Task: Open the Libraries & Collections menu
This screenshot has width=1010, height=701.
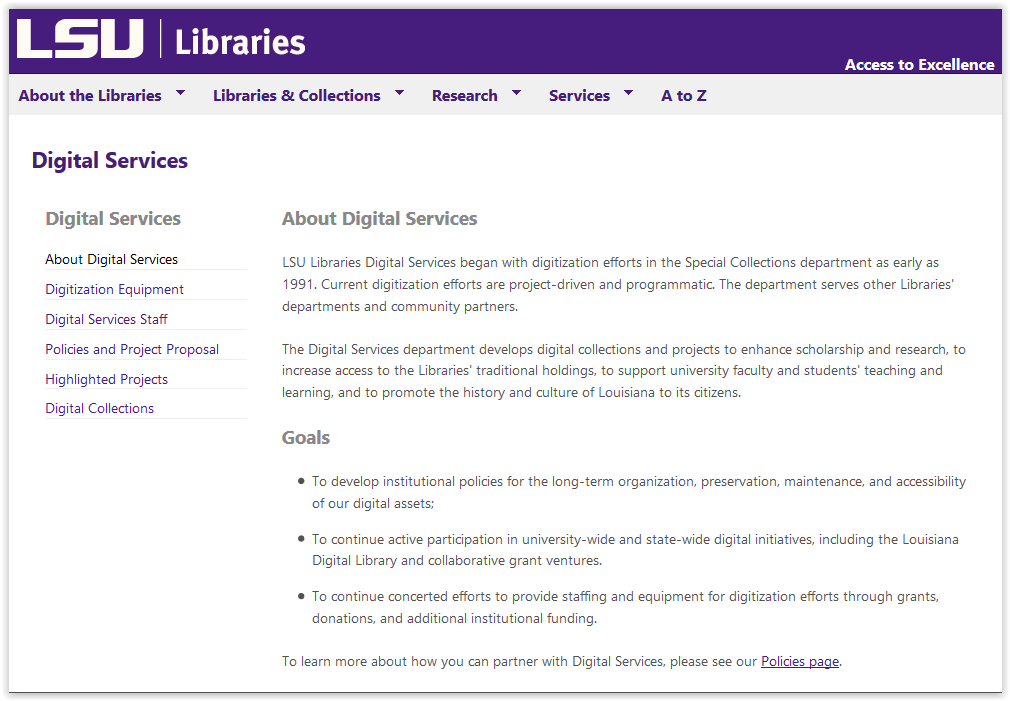Action: 296,95
